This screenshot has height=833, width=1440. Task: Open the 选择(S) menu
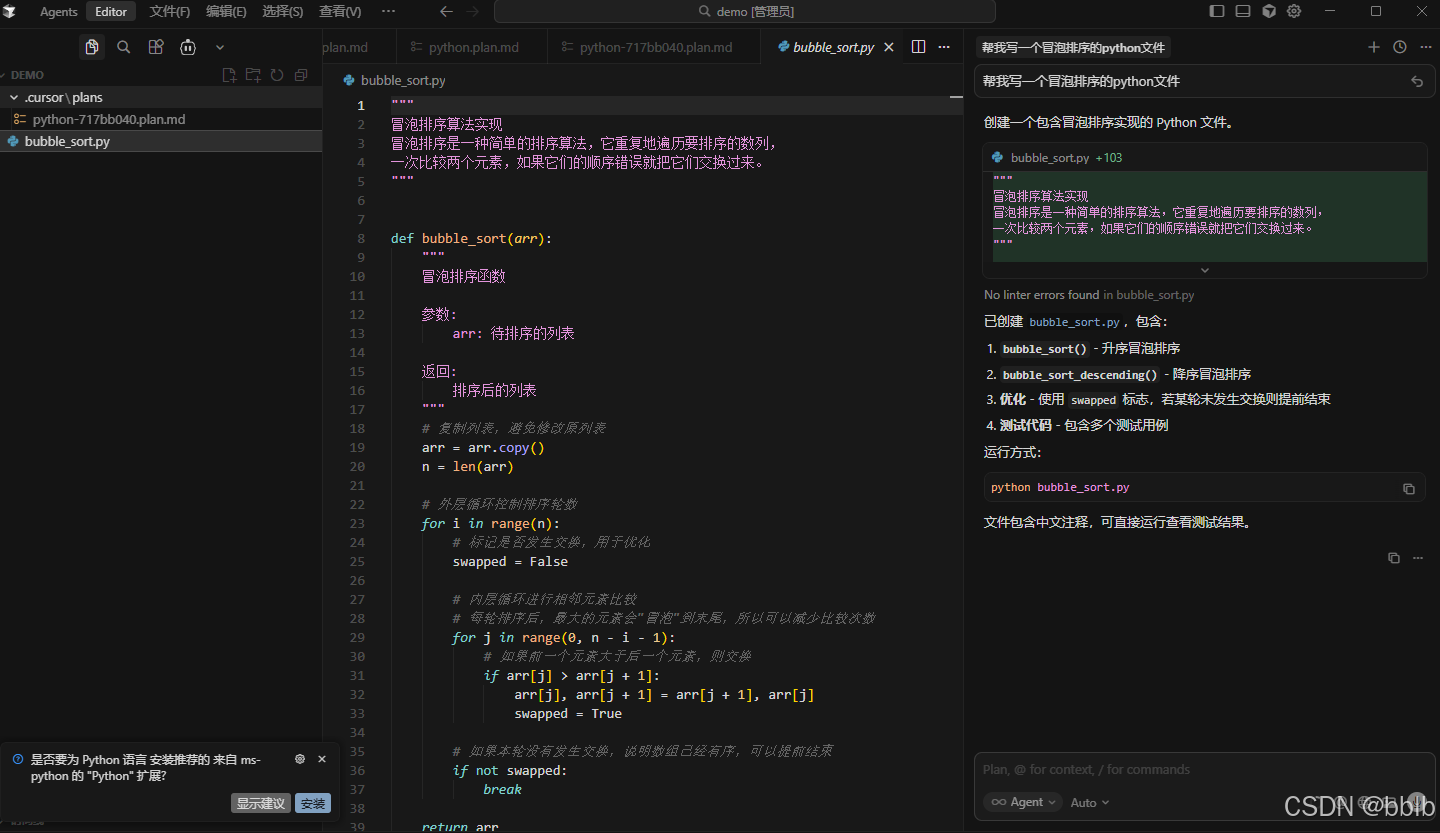pos(283,11)
